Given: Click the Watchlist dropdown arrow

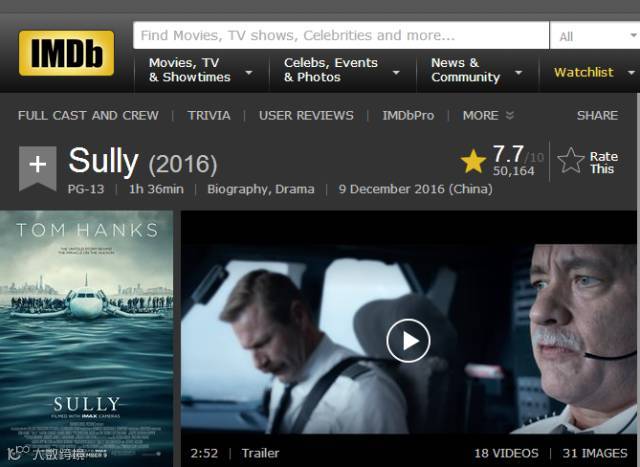Looking at the screenshot, I should click(631, 73).
